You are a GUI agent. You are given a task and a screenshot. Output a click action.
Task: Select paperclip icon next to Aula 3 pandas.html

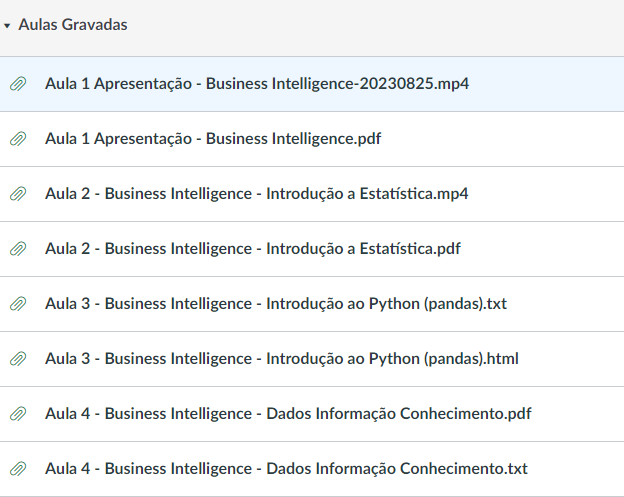point(18,359)
